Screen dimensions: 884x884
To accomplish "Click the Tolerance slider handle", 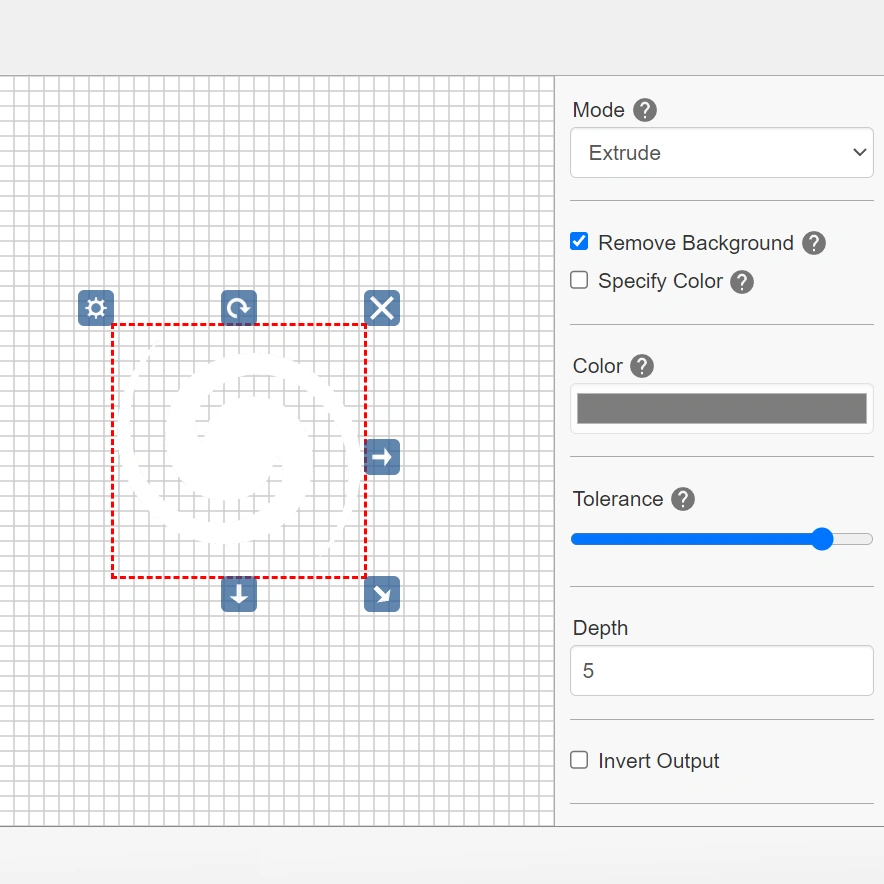I will pos(822,540).
